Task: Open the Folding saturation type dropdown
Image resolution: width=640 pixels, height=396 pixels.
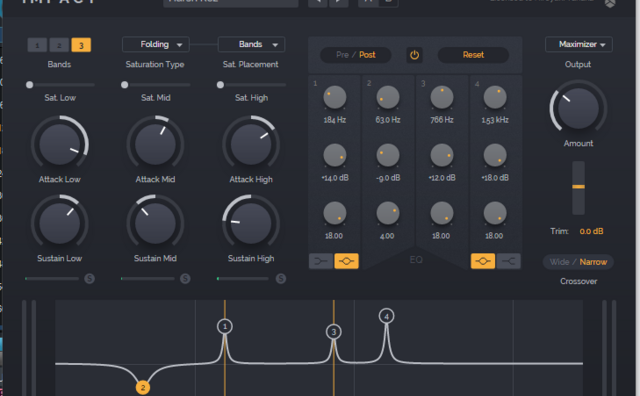Action: [156, 44]
